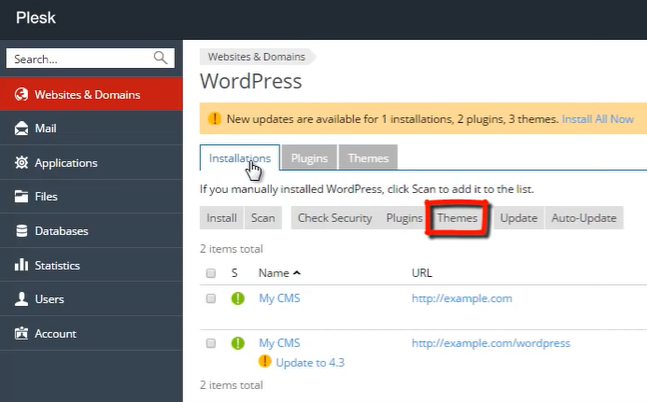Screen dimensions: 647x402
Task: Click the Mail envelope icon
Action: [21, 128]
